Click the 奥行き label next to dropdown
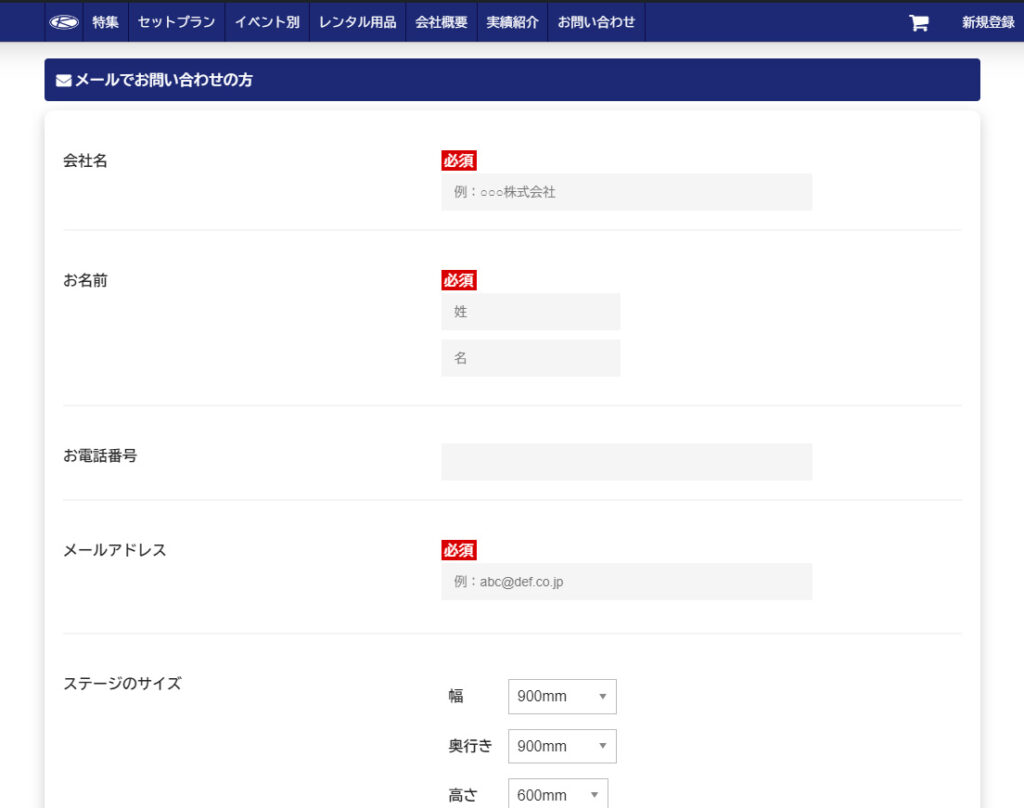Image resolution: width=1024 pixels, height=808 pixels. pyautogui.click(x=470, y=746)
